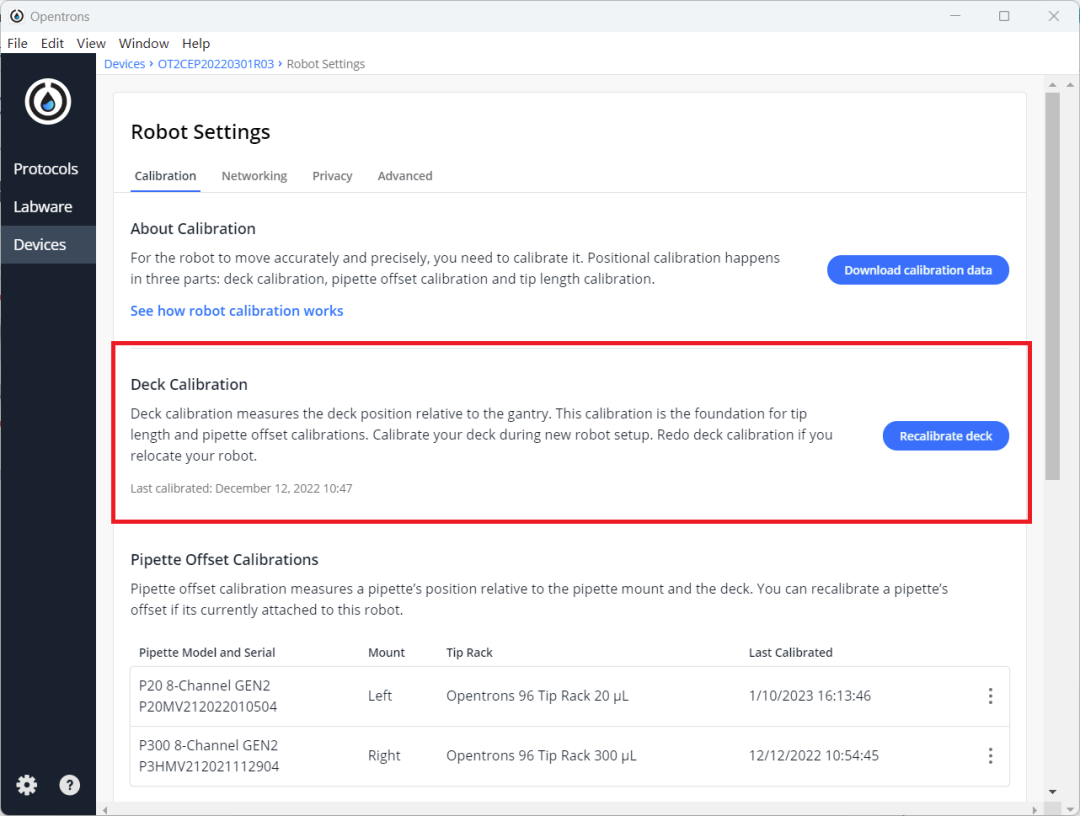This screenshot has width=1080, height=816.
Task: Open the OT2CEP20220301R03 breadcrumb link
Action: pos(216,64)
